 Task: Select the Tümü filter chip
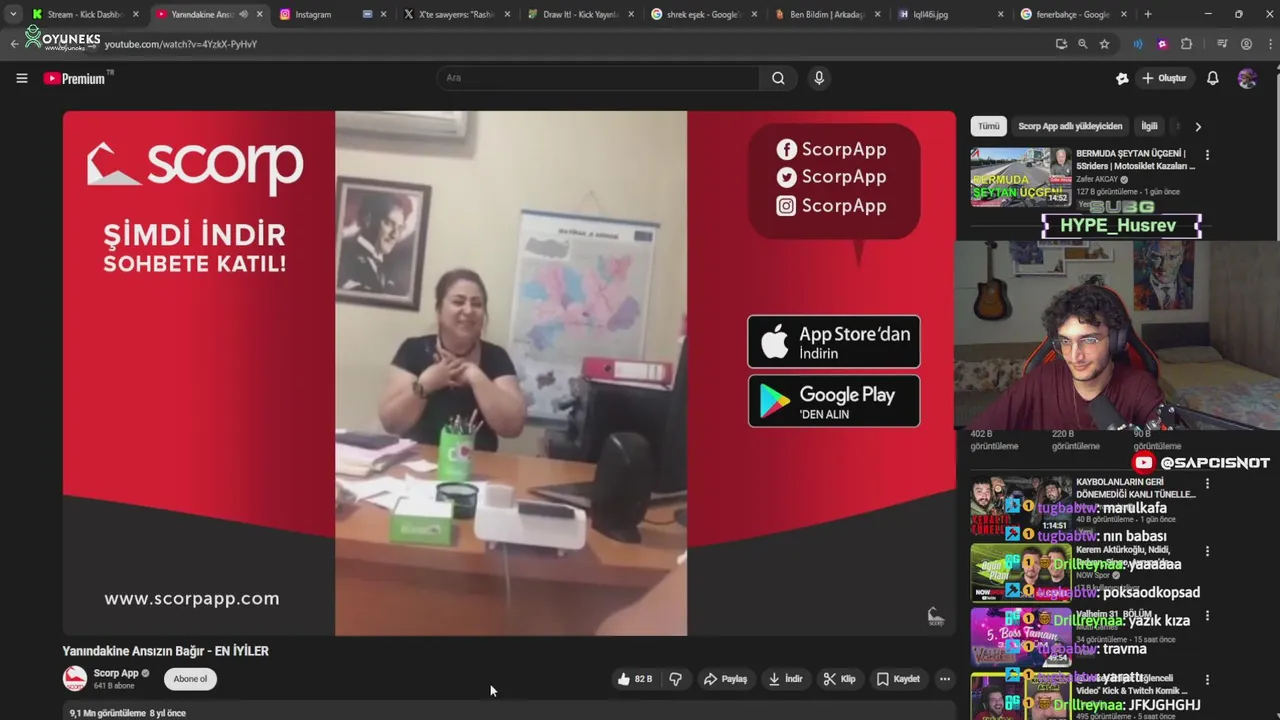[x=988, y=127]
